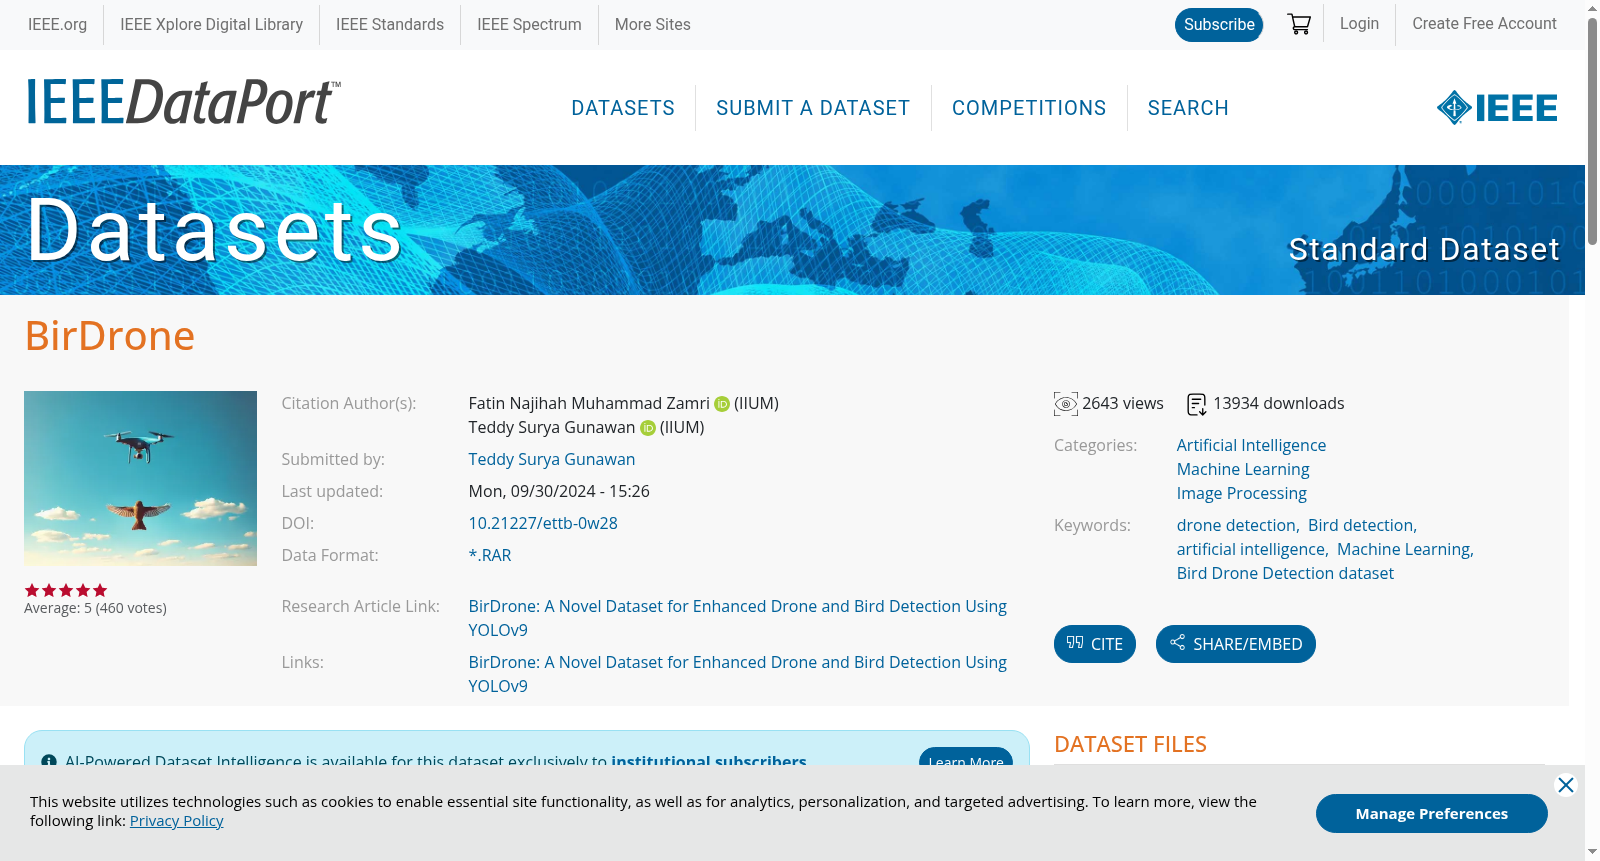Browse Artificial Intelligence category
Screen dimensions: 1600x861
[1251, 445]
